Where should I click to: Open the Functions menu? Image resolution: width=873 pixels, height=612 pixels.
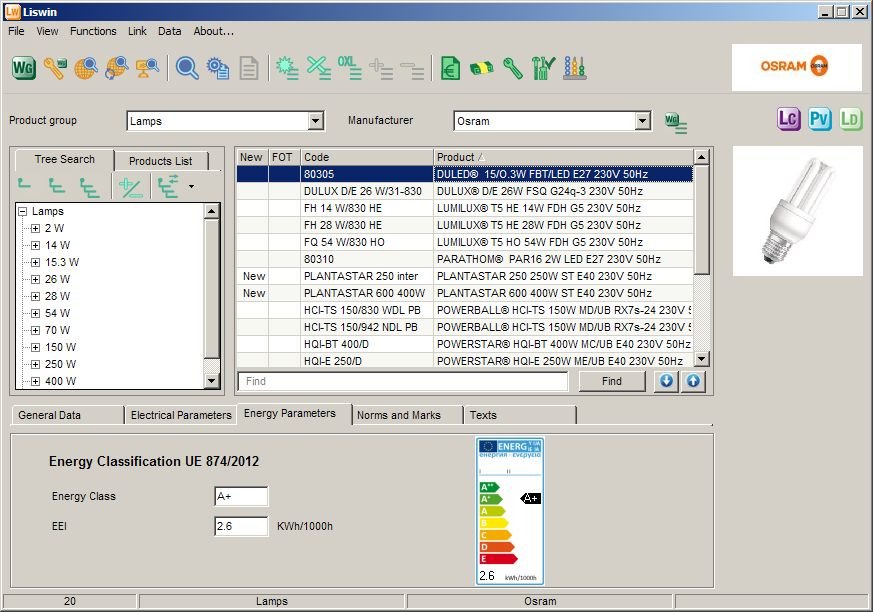93,31
